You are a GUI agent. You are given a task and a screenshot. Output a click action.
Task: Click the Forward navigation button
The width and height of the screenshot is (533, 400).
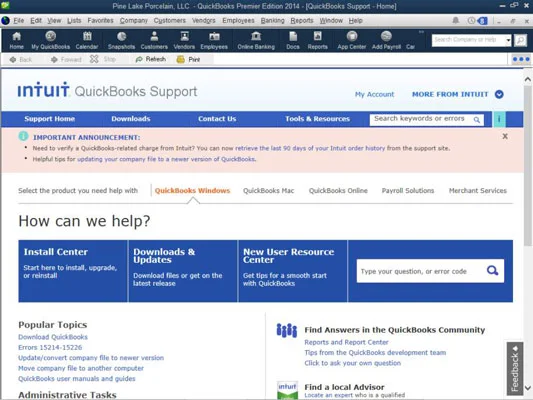(66, 59)
